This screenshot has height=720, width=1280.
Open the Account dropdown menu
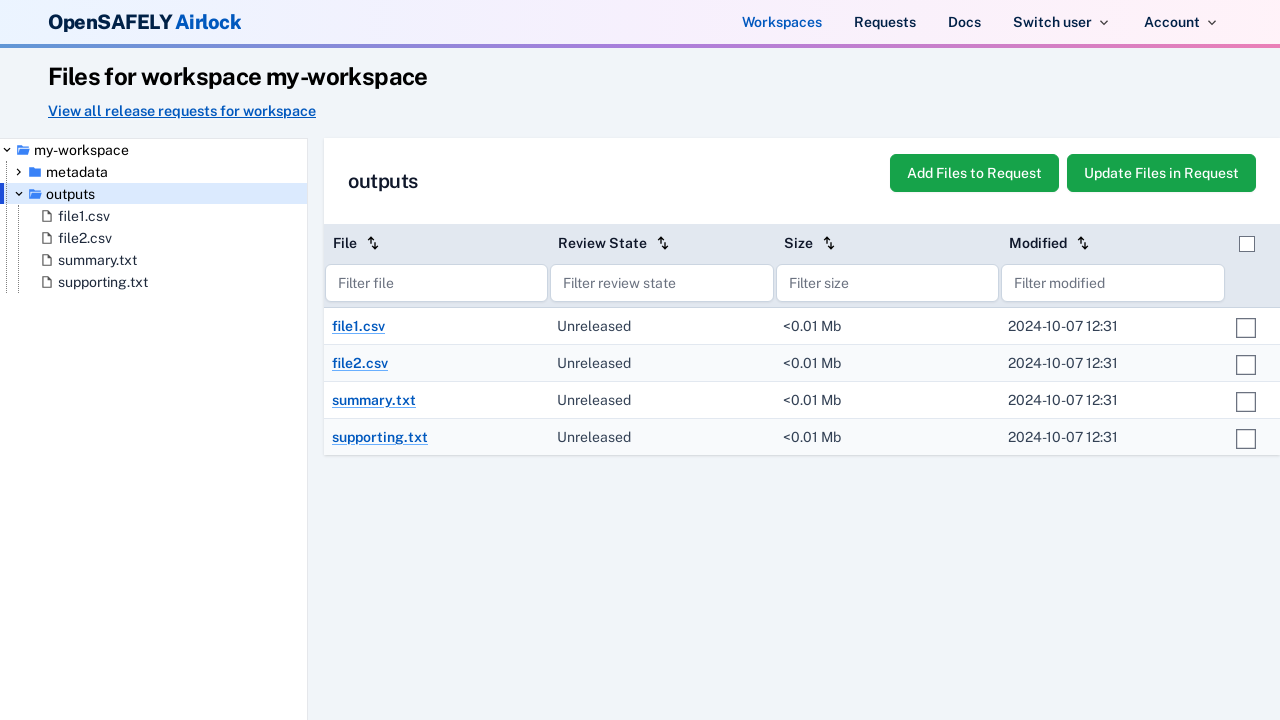pos(1180,22)
